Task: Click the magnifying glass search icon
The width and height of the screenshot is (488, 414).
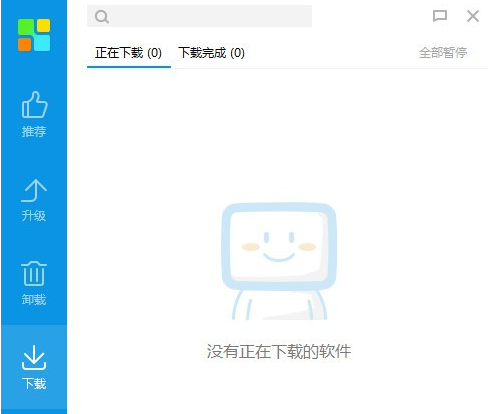Action: (102, 16)
